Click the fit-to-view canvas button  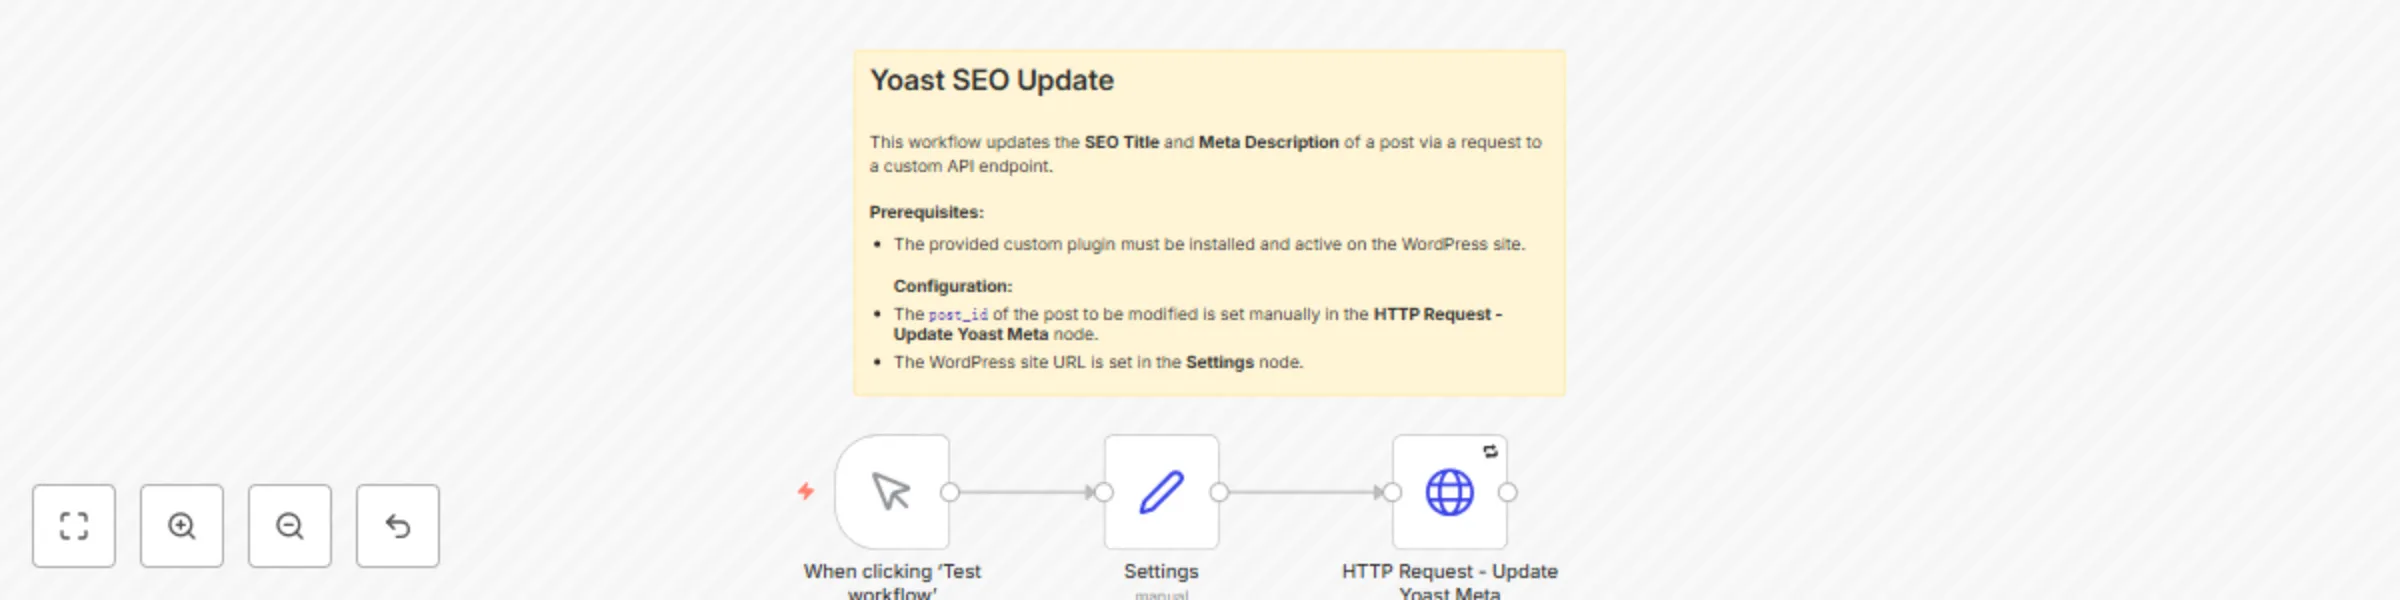tap(74, 526)
